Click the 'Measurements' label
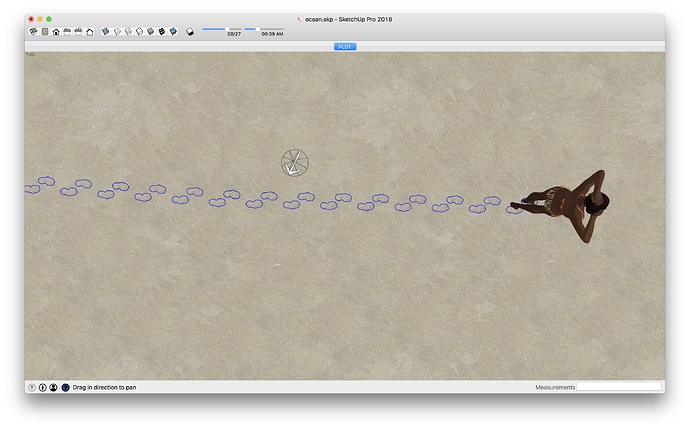Viewport: 690px width, 428px height. pos(555,387)
